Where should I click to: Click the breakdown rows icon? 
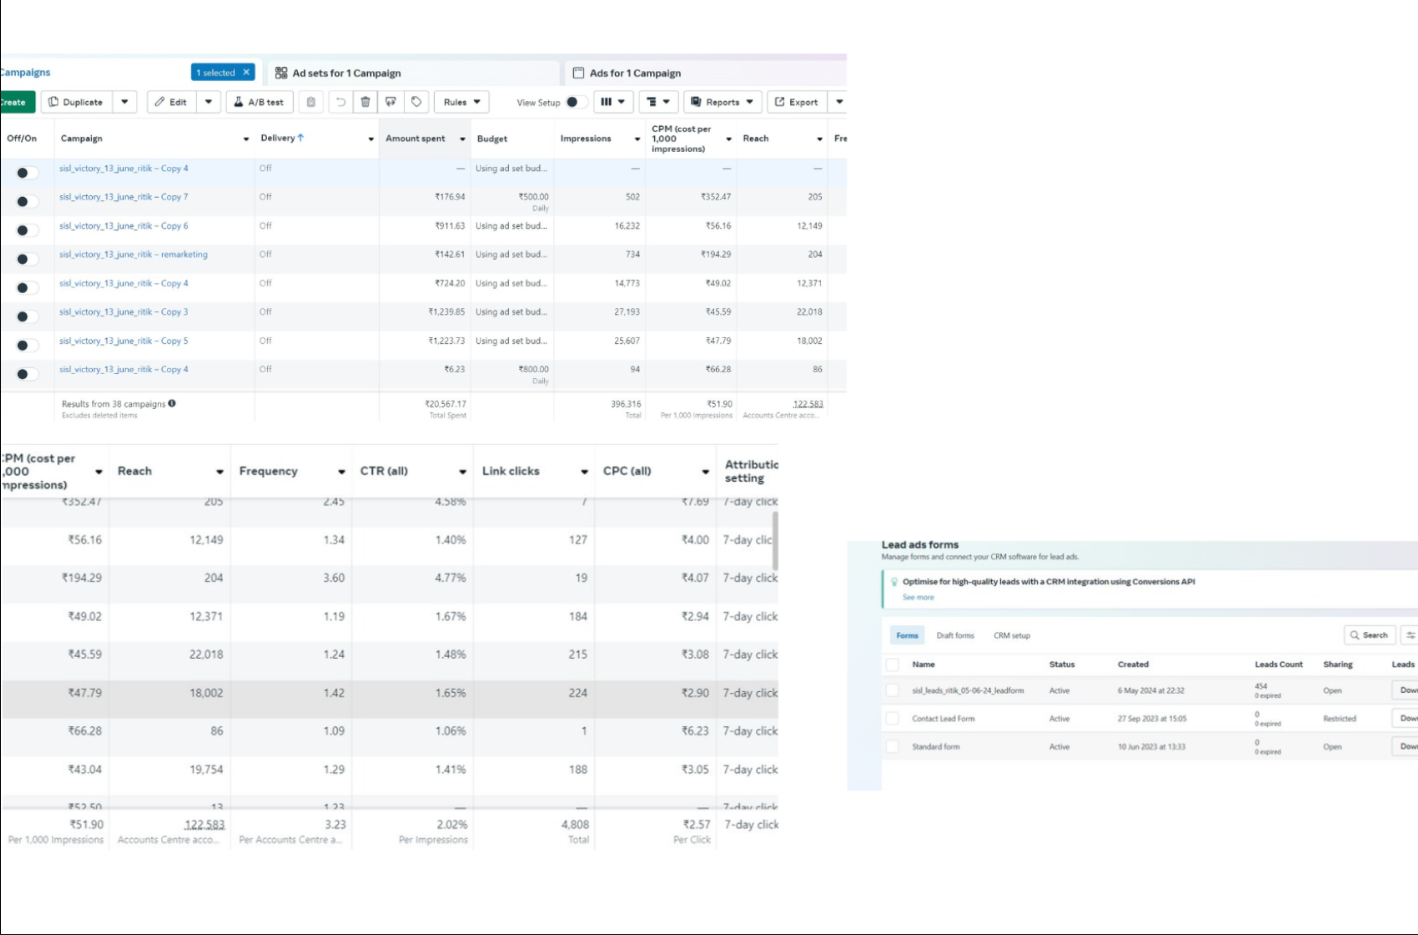tap(658, 102)
